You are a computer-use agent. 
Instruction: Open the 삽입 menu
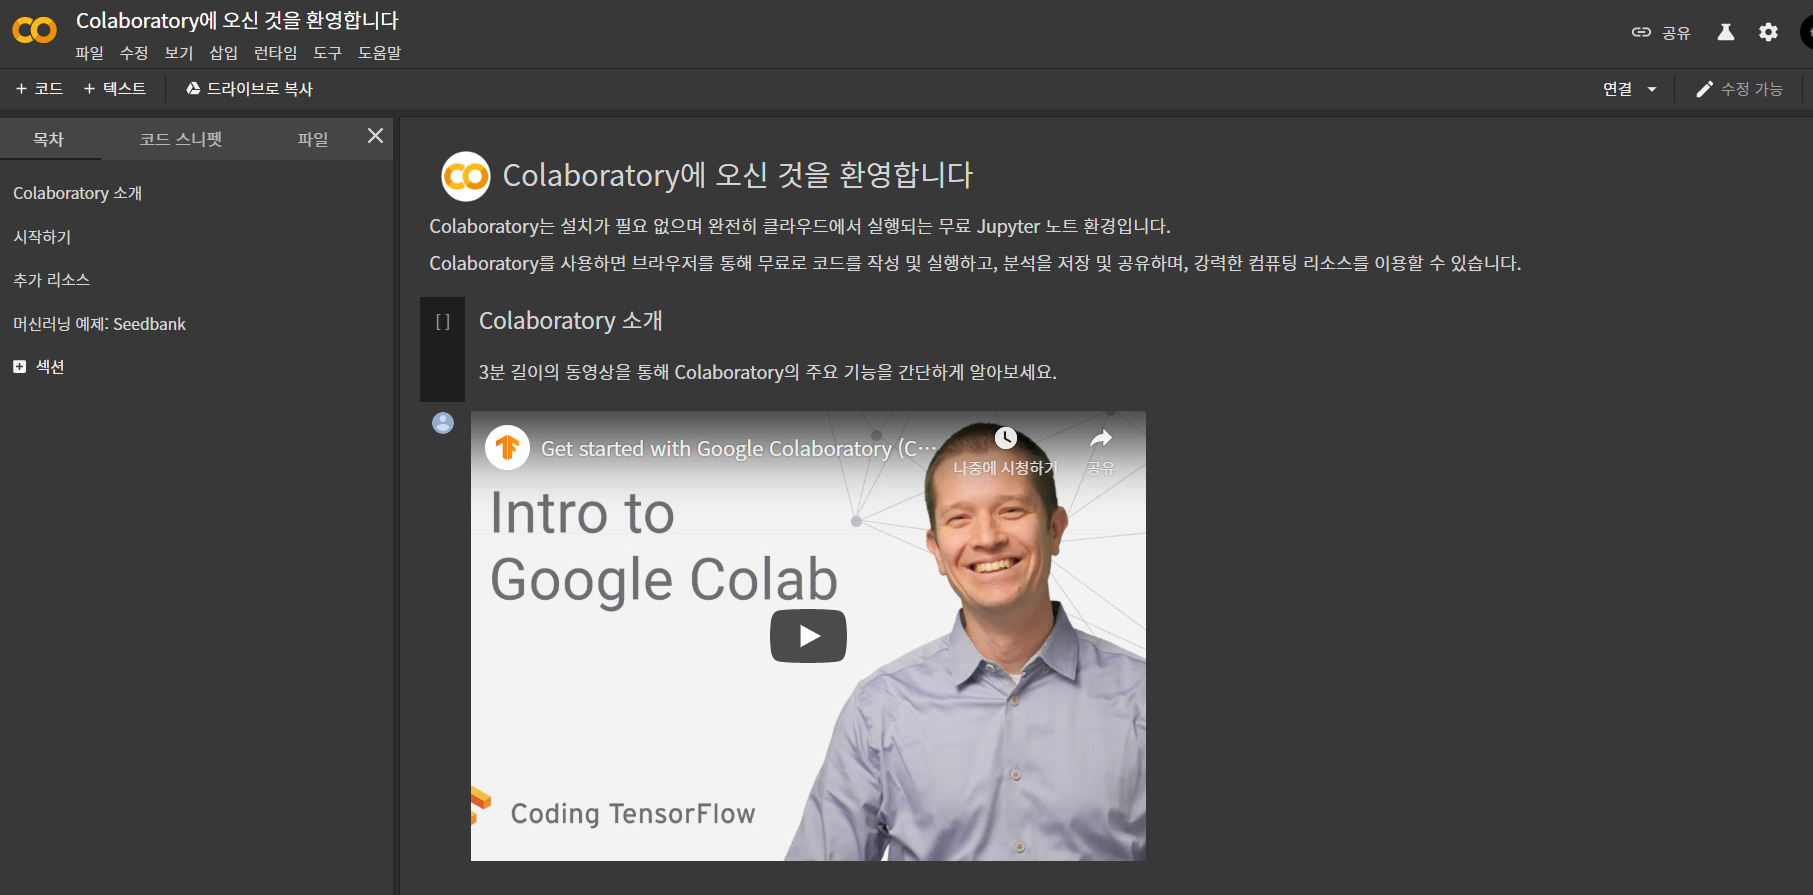tap(224, 53)
